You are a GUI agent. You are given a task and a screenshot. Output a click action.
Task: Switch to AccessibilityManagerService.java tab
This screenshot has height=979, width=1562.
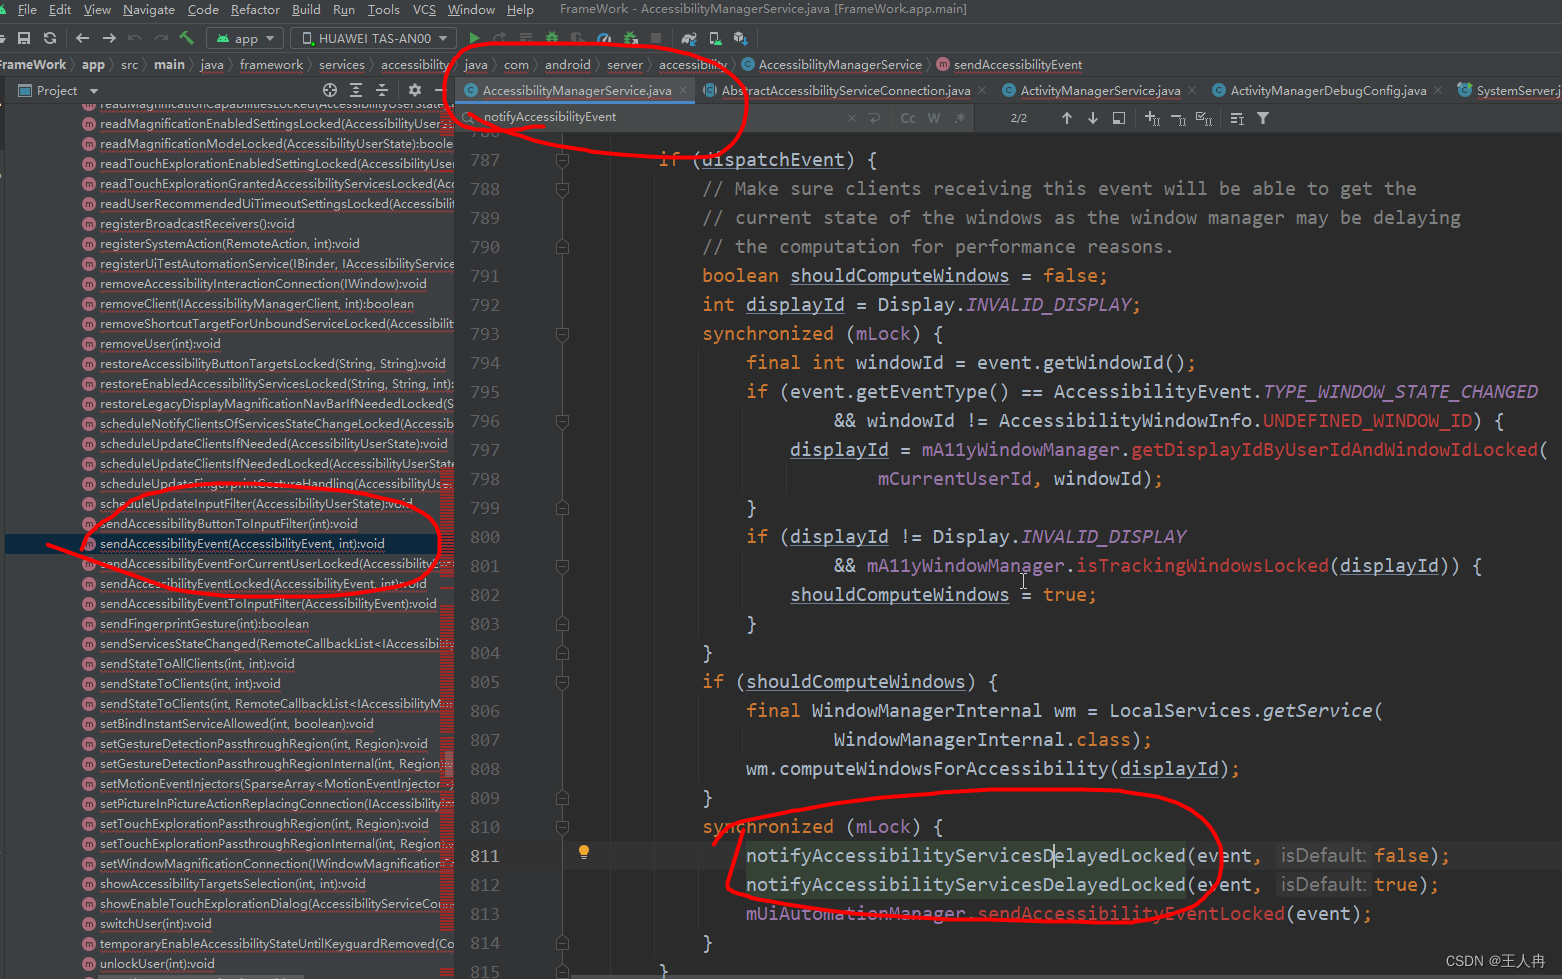coord(576,90)
